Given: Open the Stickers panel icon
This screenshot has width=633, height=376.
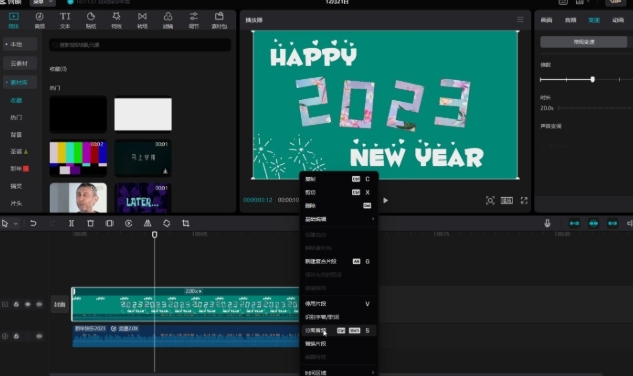Looking at the screenshot, I should tap(91, 20).
